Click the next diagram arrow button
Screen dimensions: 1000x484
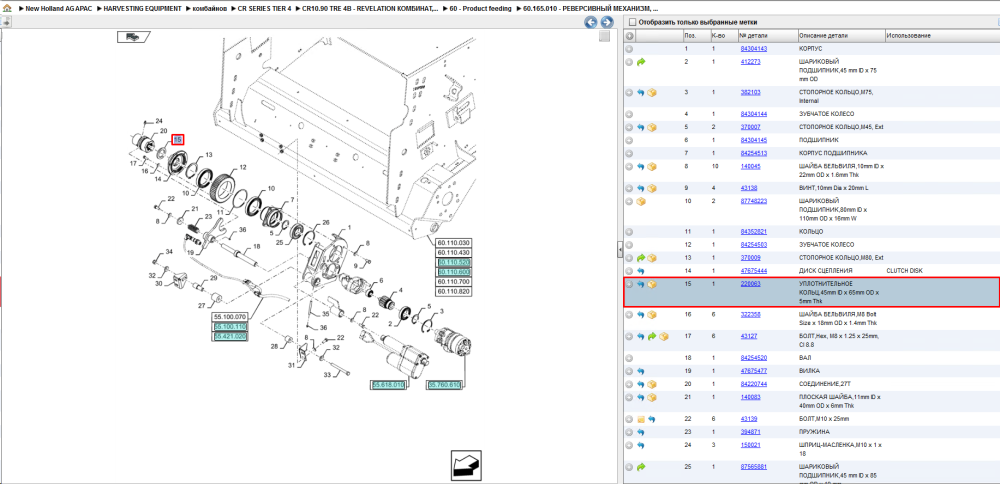607,23
